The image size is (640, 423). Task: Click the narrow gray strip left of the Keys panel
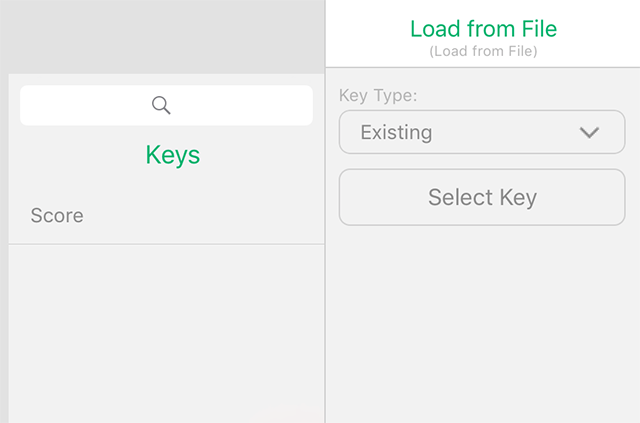coord(4,248)
